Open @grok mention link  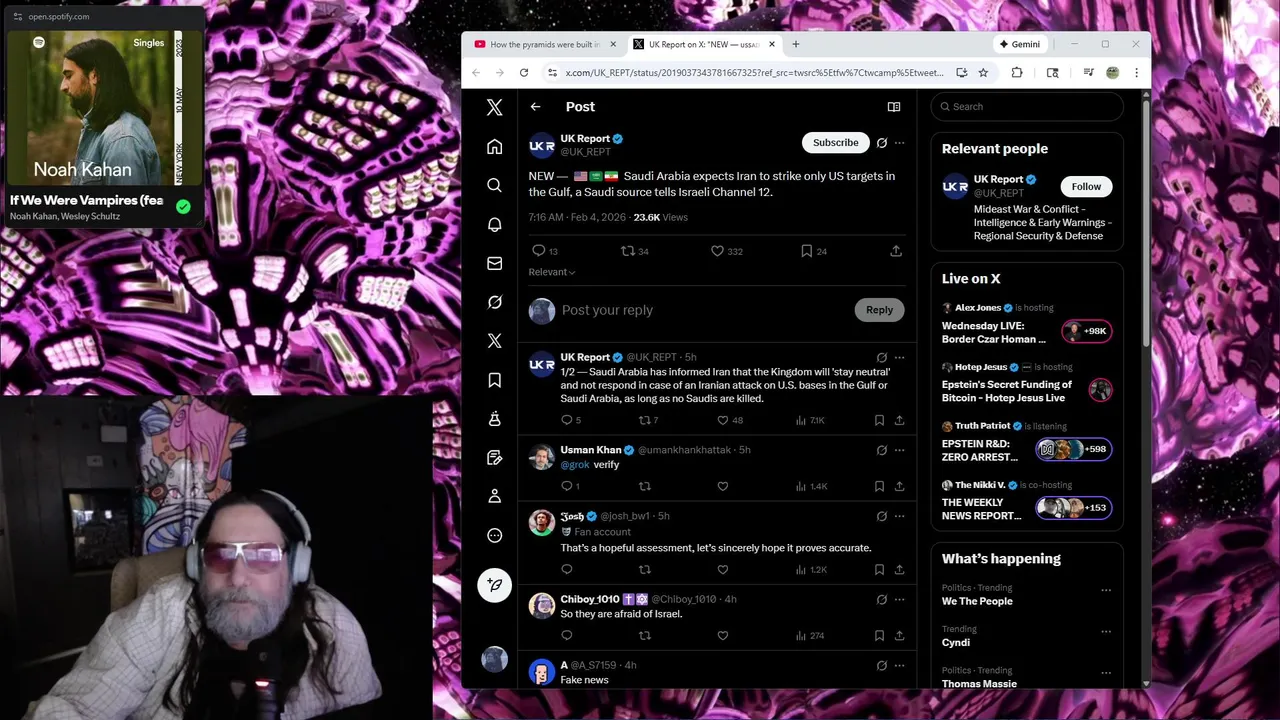575,465
